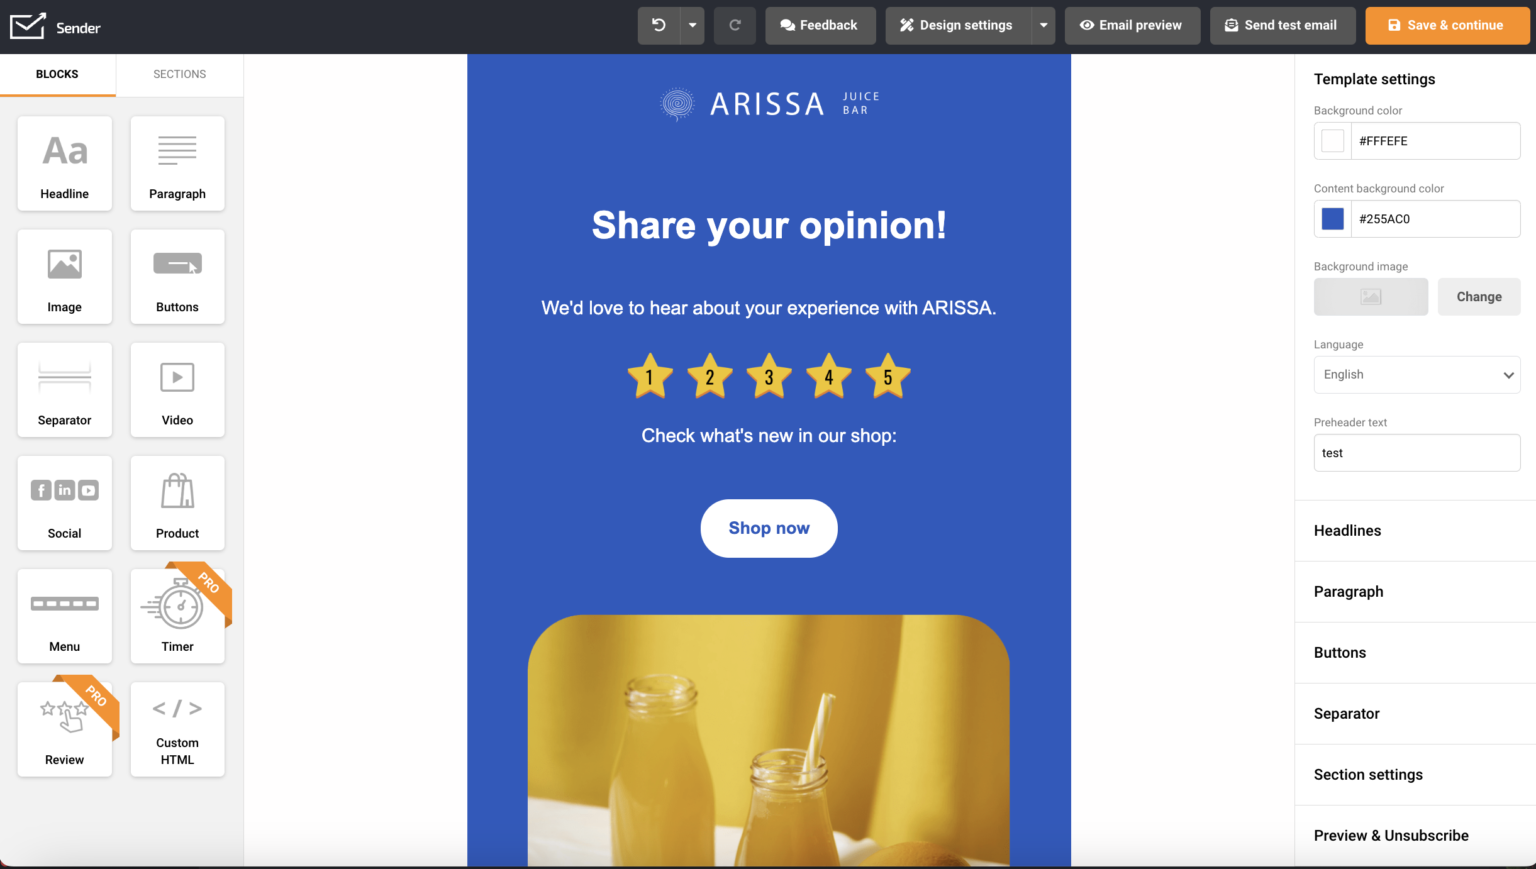
Task: Add a Custom HTML block
Action: (x=177, y=728)
